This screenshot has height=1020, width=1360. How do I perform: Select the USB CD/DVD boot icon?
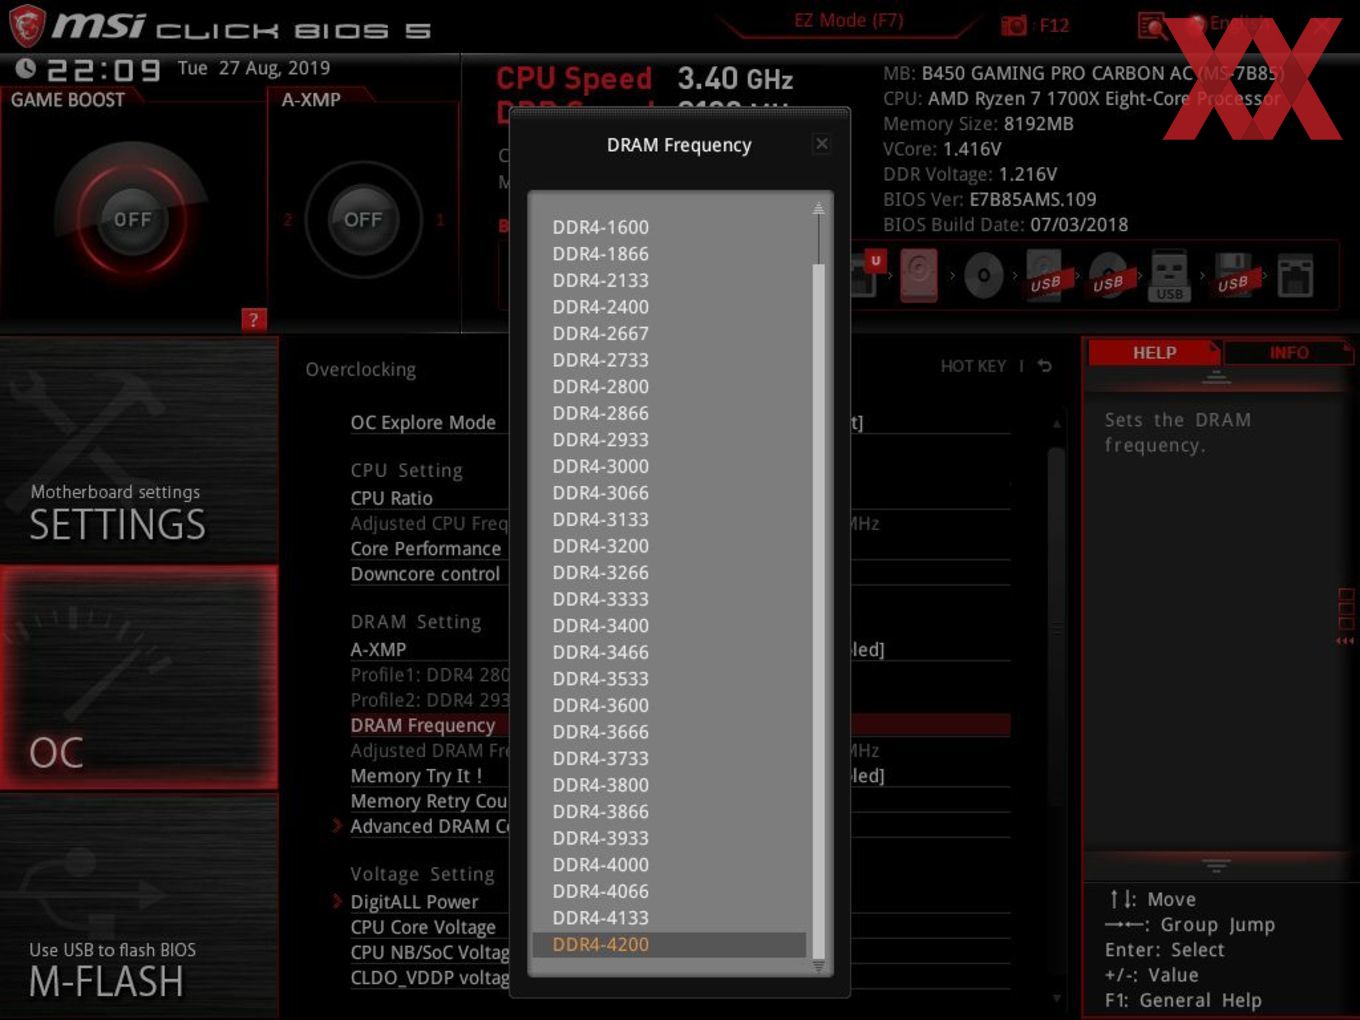click(1108, 275)
